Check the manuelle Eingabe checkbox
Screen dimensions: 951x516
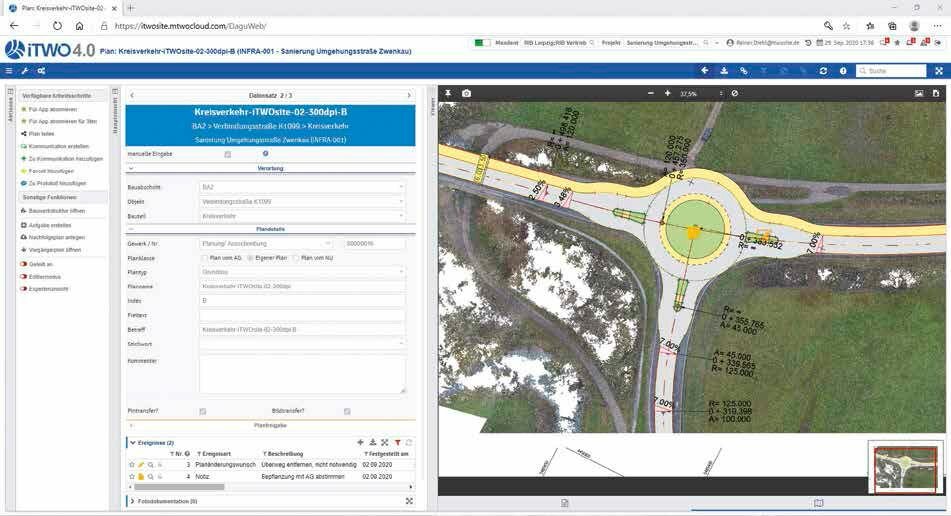pos(227,154)
